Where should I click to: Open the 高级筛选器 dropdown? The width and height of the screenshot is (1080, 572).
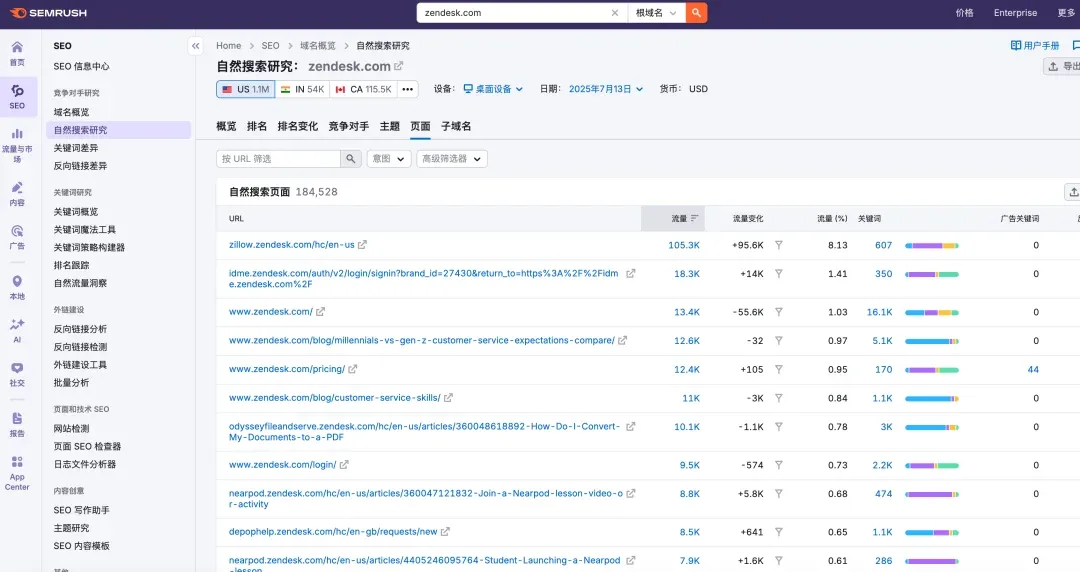click(x=451, y=159)
